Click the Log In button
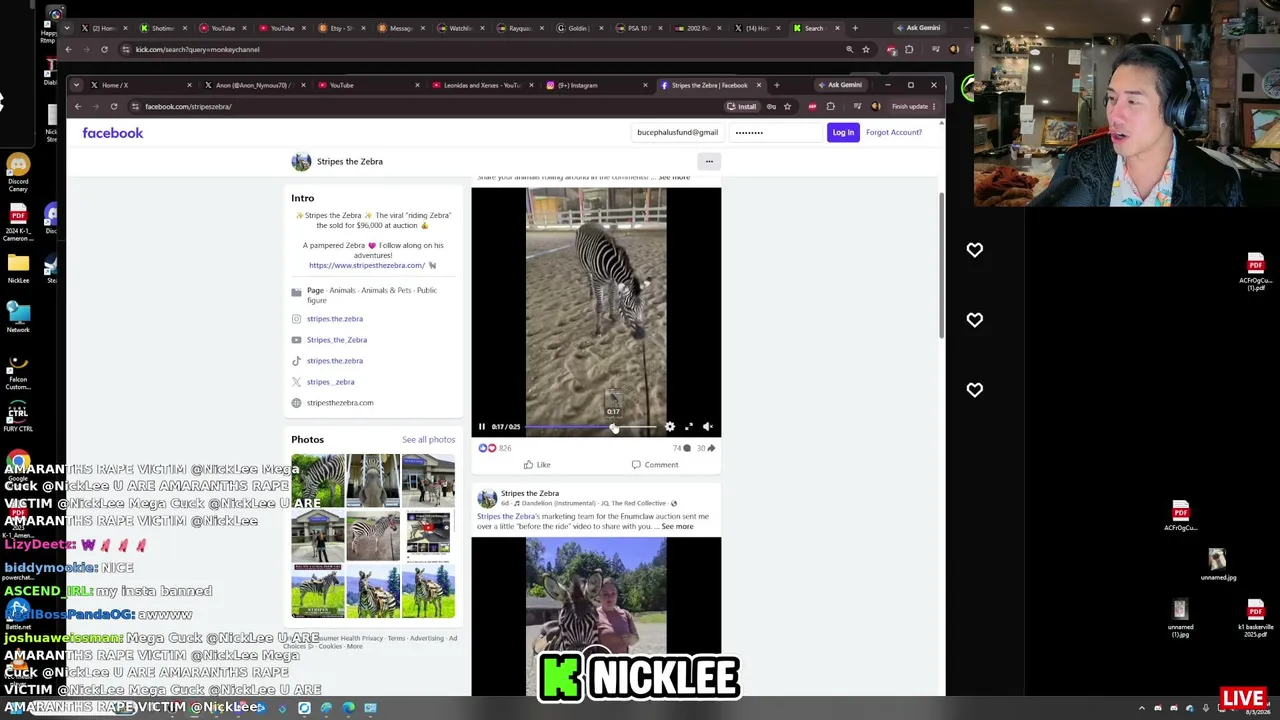Screen dimensions: 1280x720 [843, 132]
